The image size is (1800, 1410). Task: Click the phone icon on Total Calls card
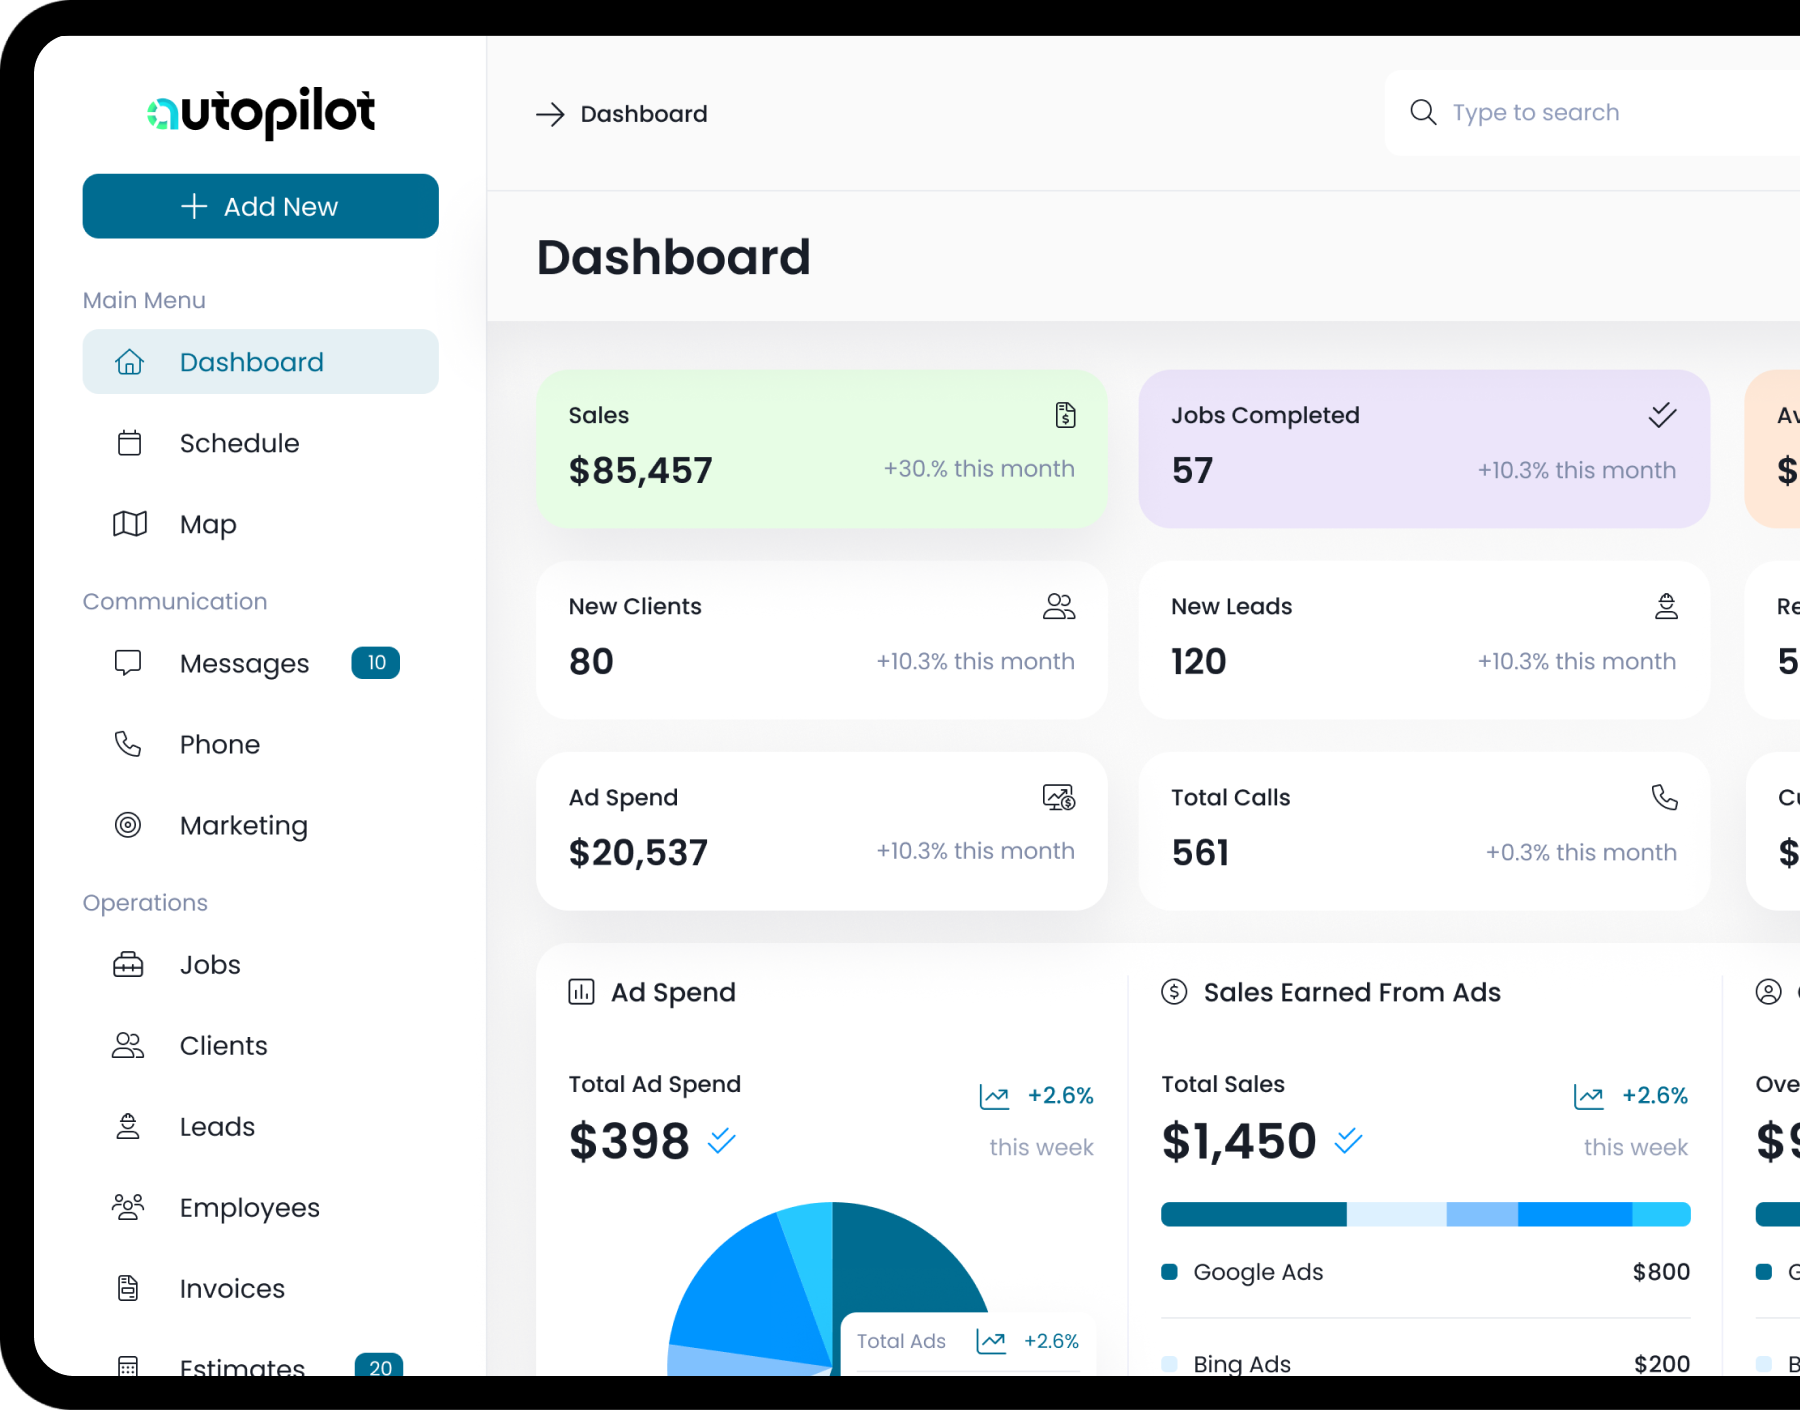pyautogui.click(x=1664, y=797)
